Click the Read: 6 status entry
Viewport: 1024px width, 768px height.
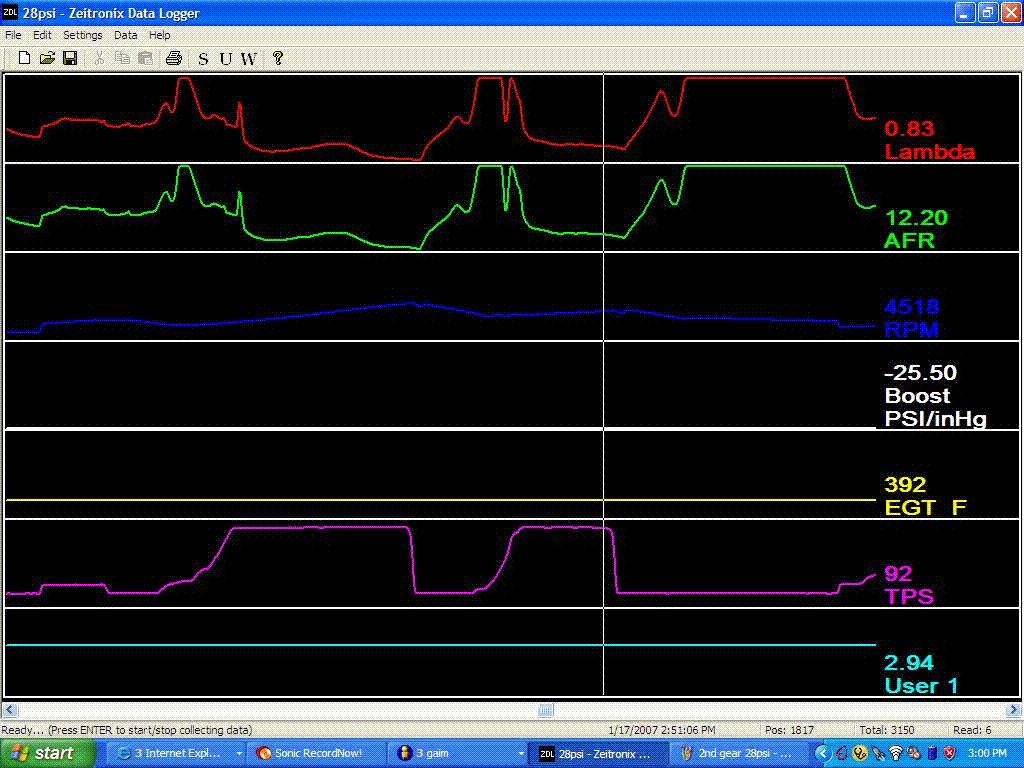972,729
